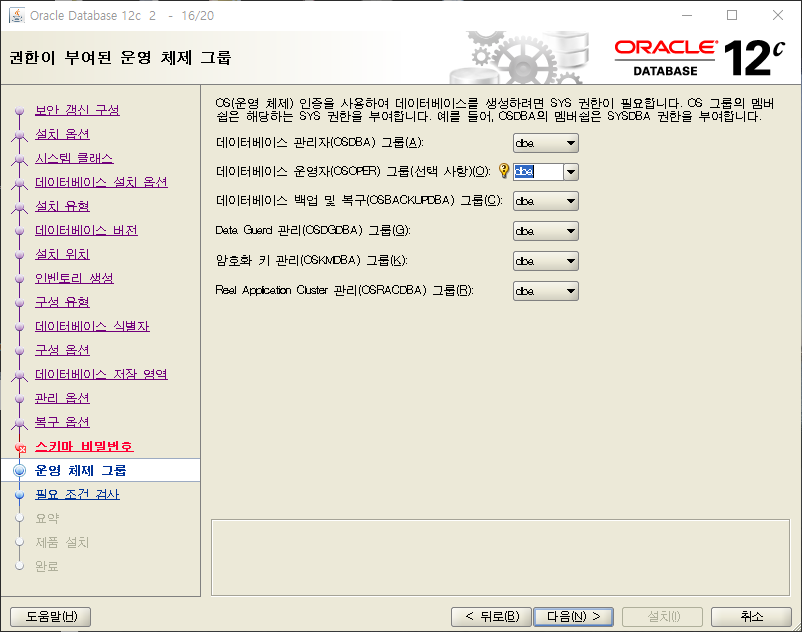Go to 관리 옵션 step
802x632 pixels.
click(x=62, y=398)
